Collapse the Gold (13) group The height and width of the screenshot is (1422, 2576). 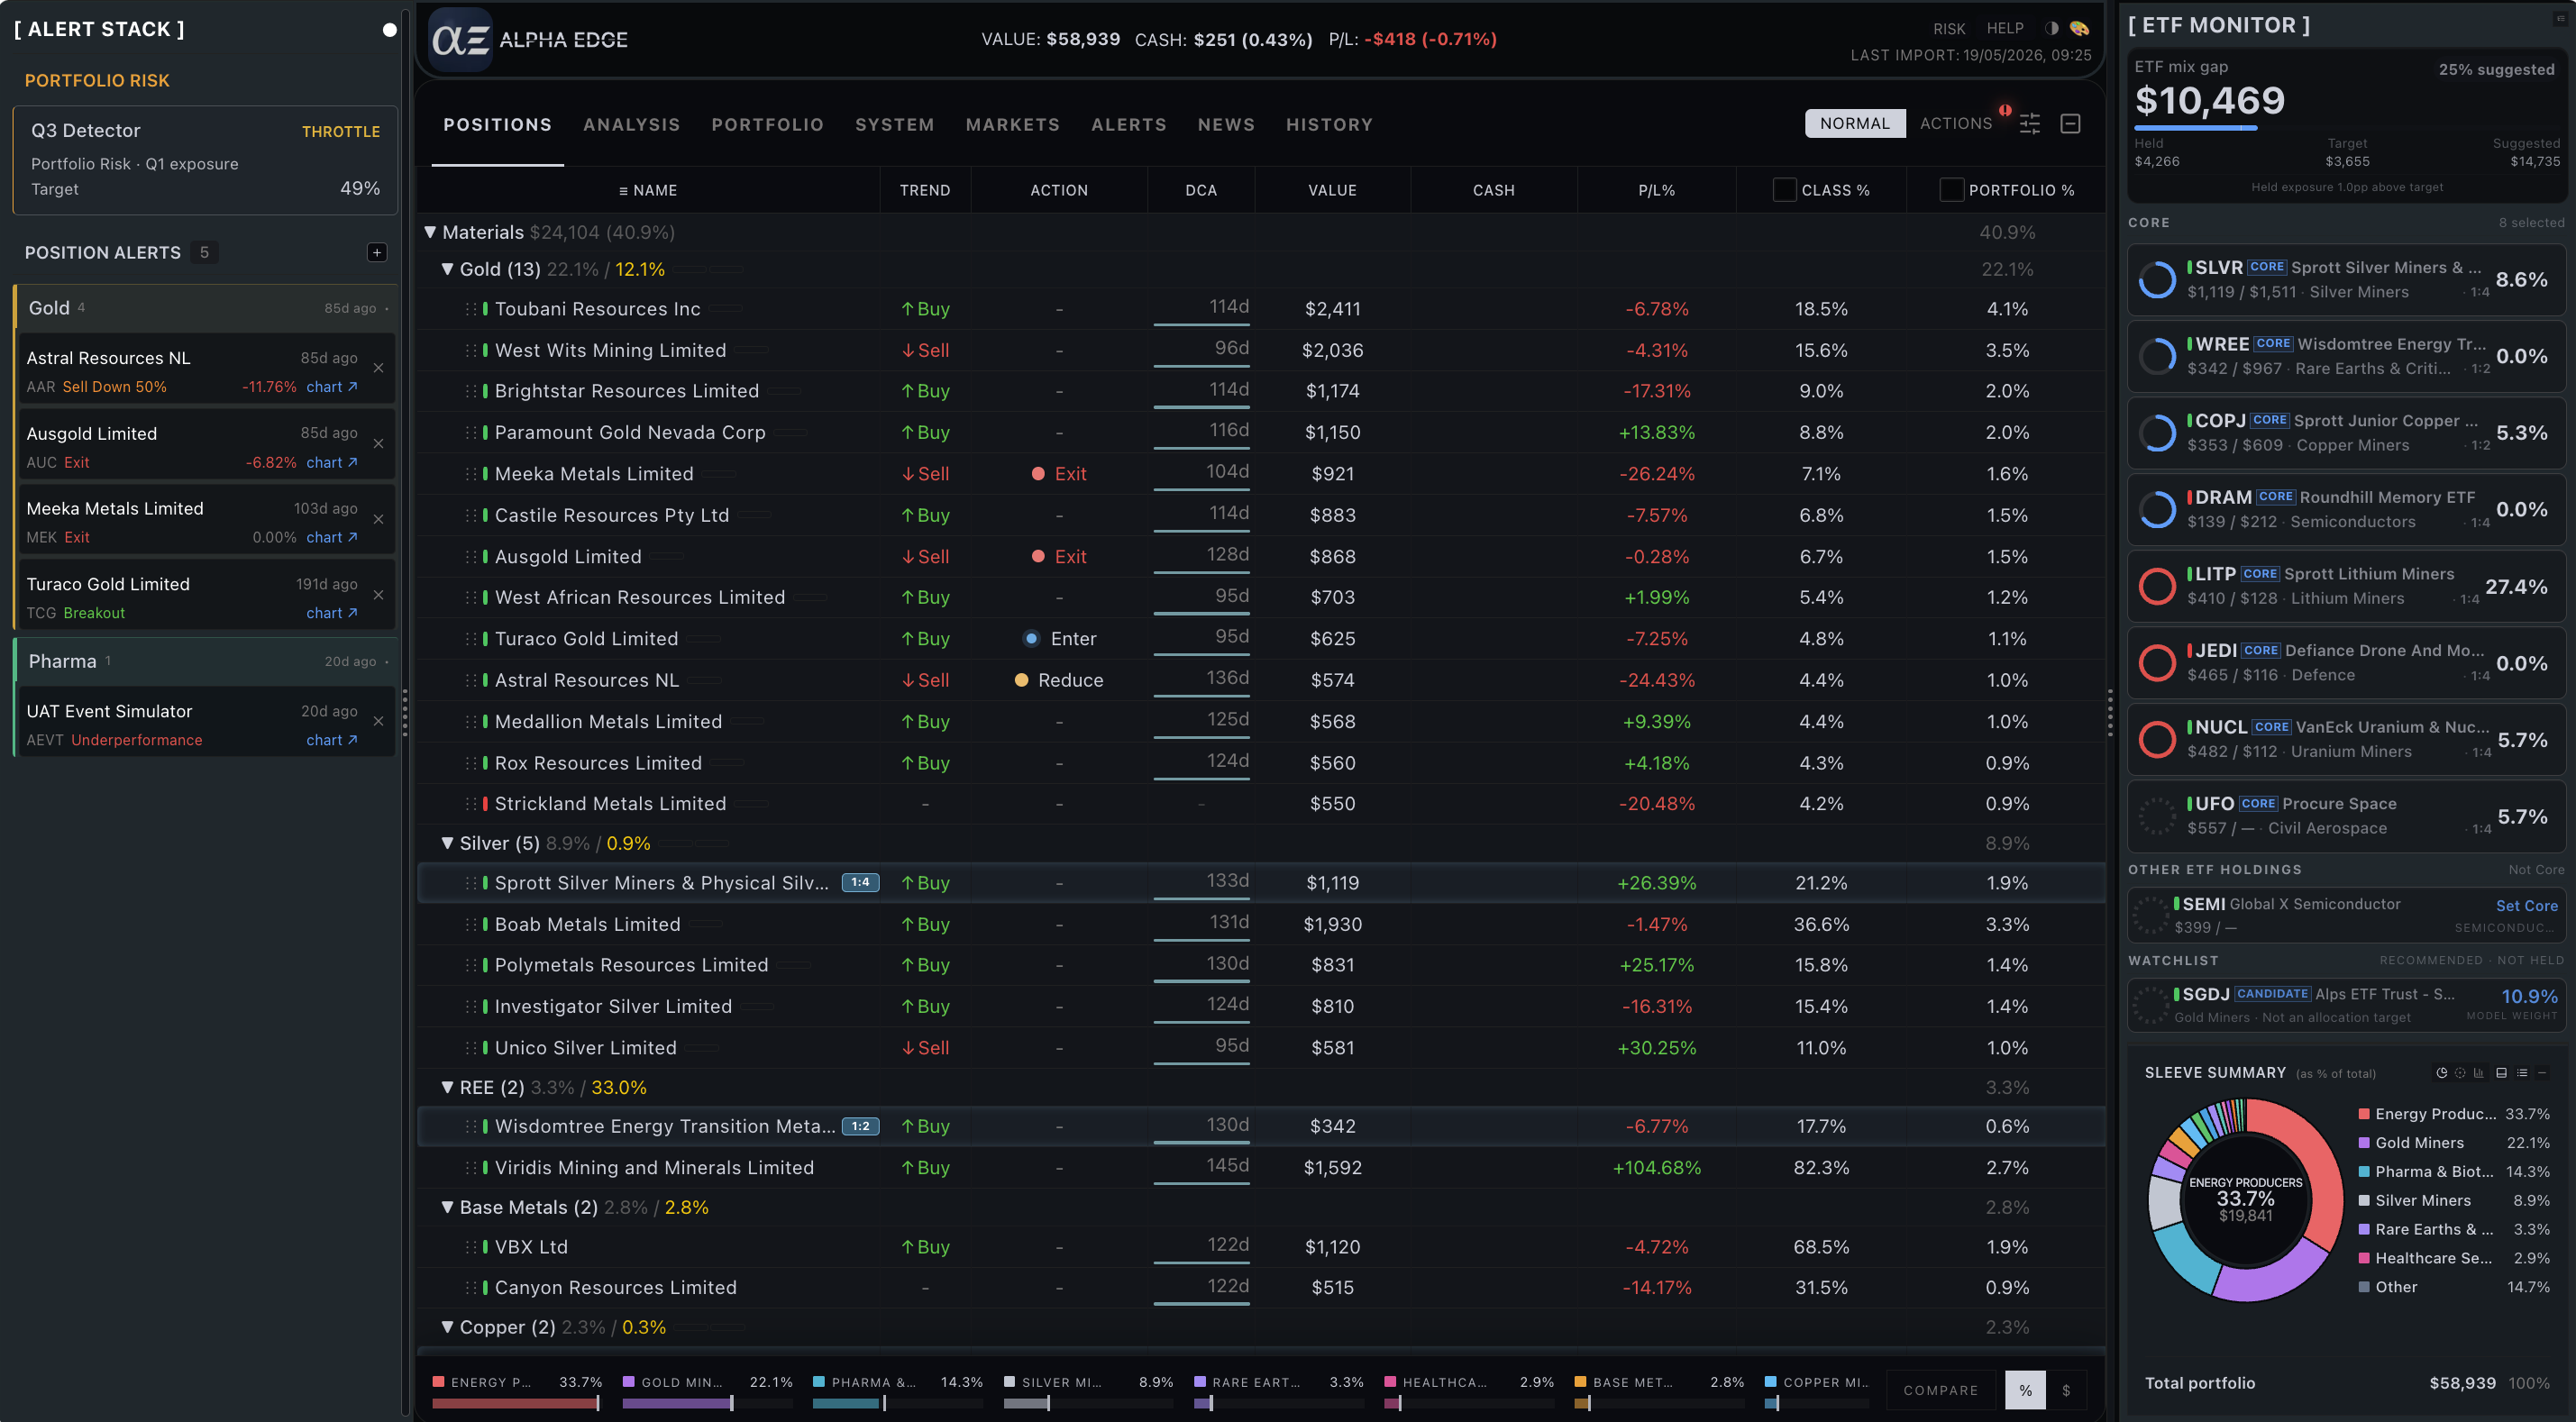tap(447, 269)
